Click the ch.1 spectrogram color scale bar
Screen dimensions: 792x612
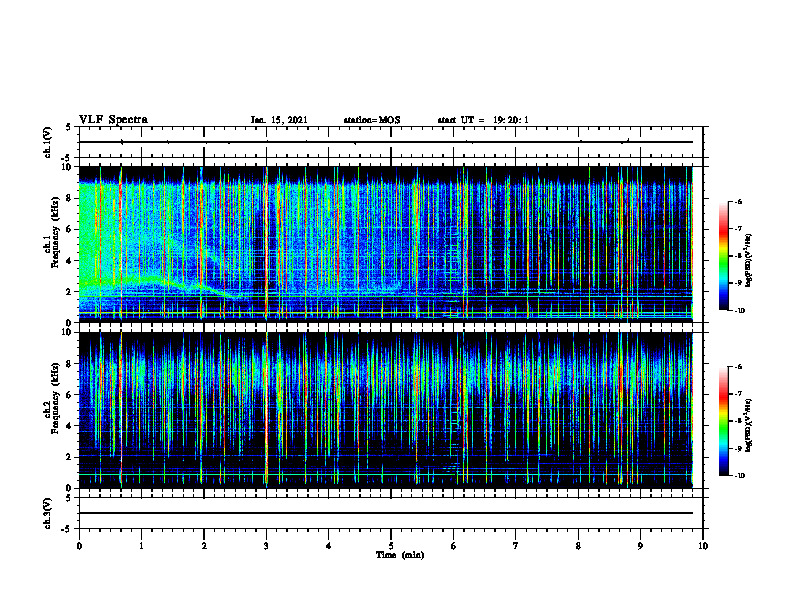tap(723, 256)
